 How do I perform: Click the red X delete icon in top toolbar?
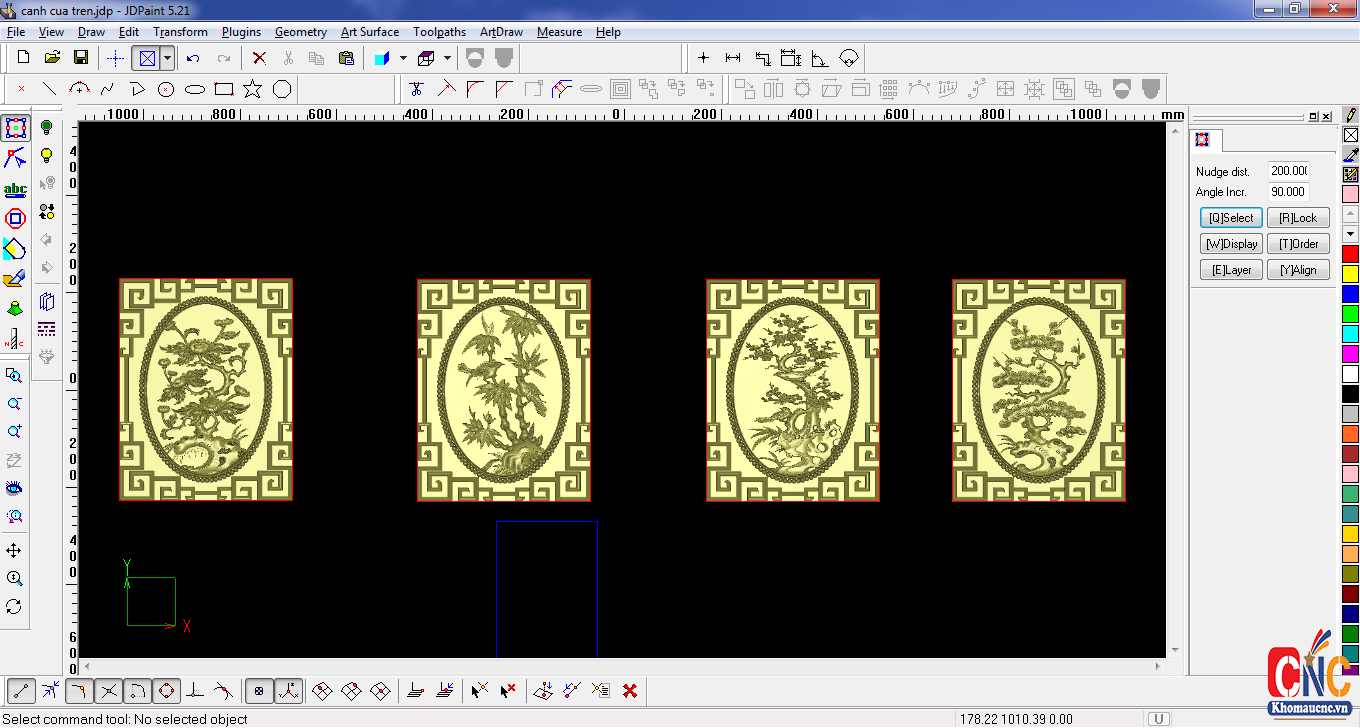pyautogui.click(x=259, y=58)
